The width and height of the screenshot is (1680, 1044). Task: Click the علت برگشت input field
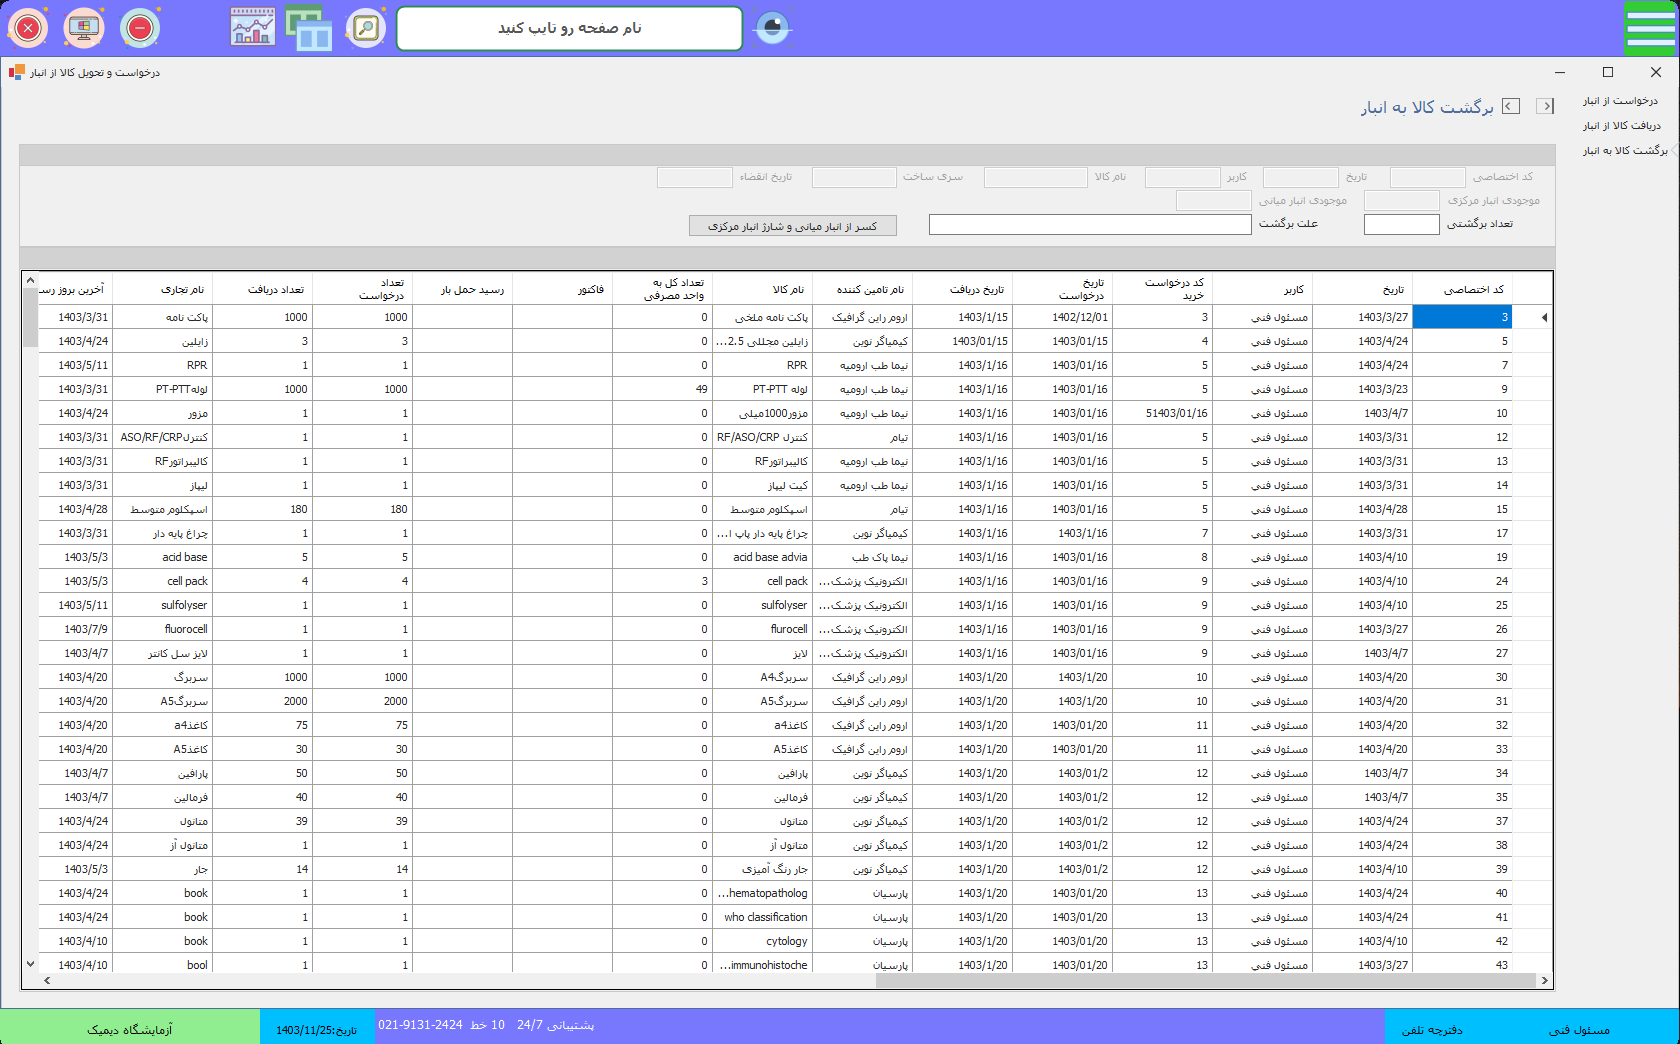(1089, 225)
